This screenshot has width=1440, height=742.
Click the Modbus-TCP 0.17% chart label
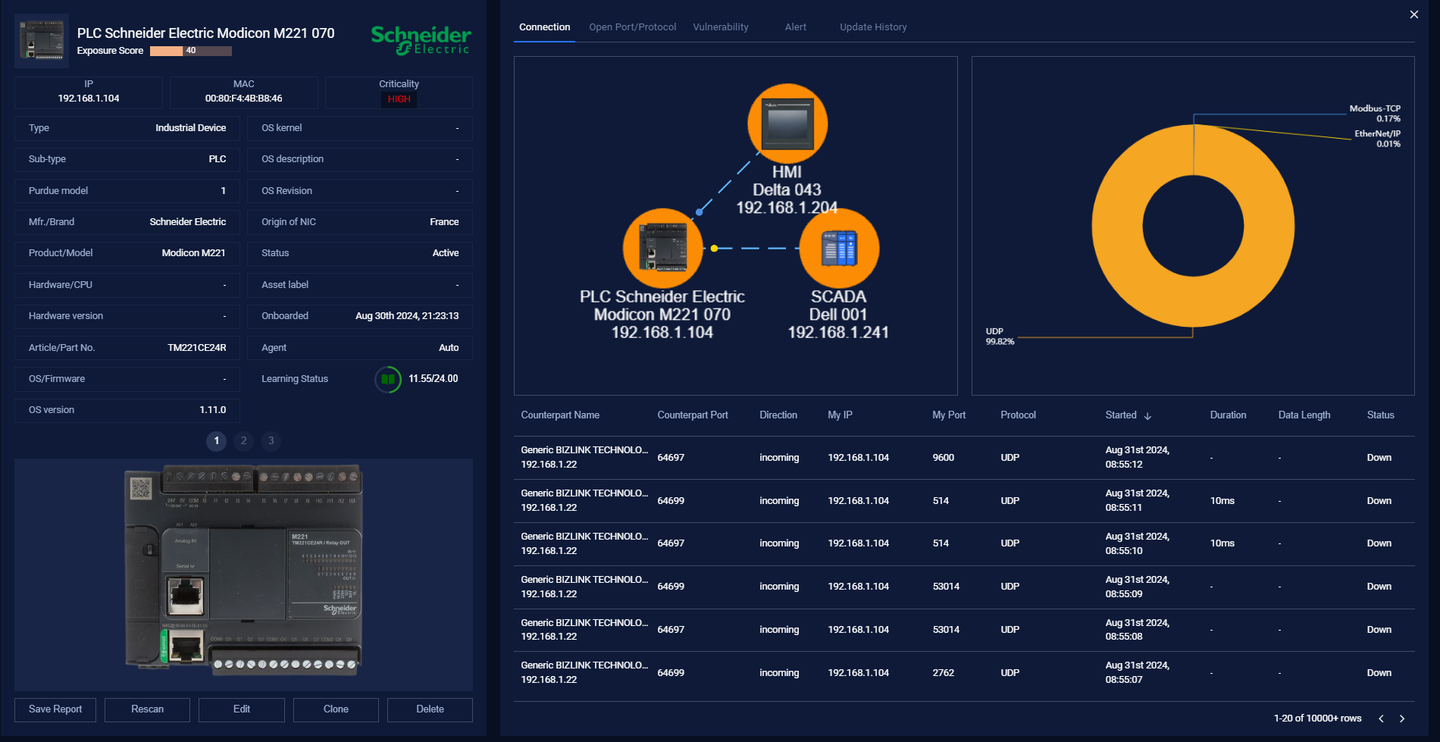click(1375, 113)
